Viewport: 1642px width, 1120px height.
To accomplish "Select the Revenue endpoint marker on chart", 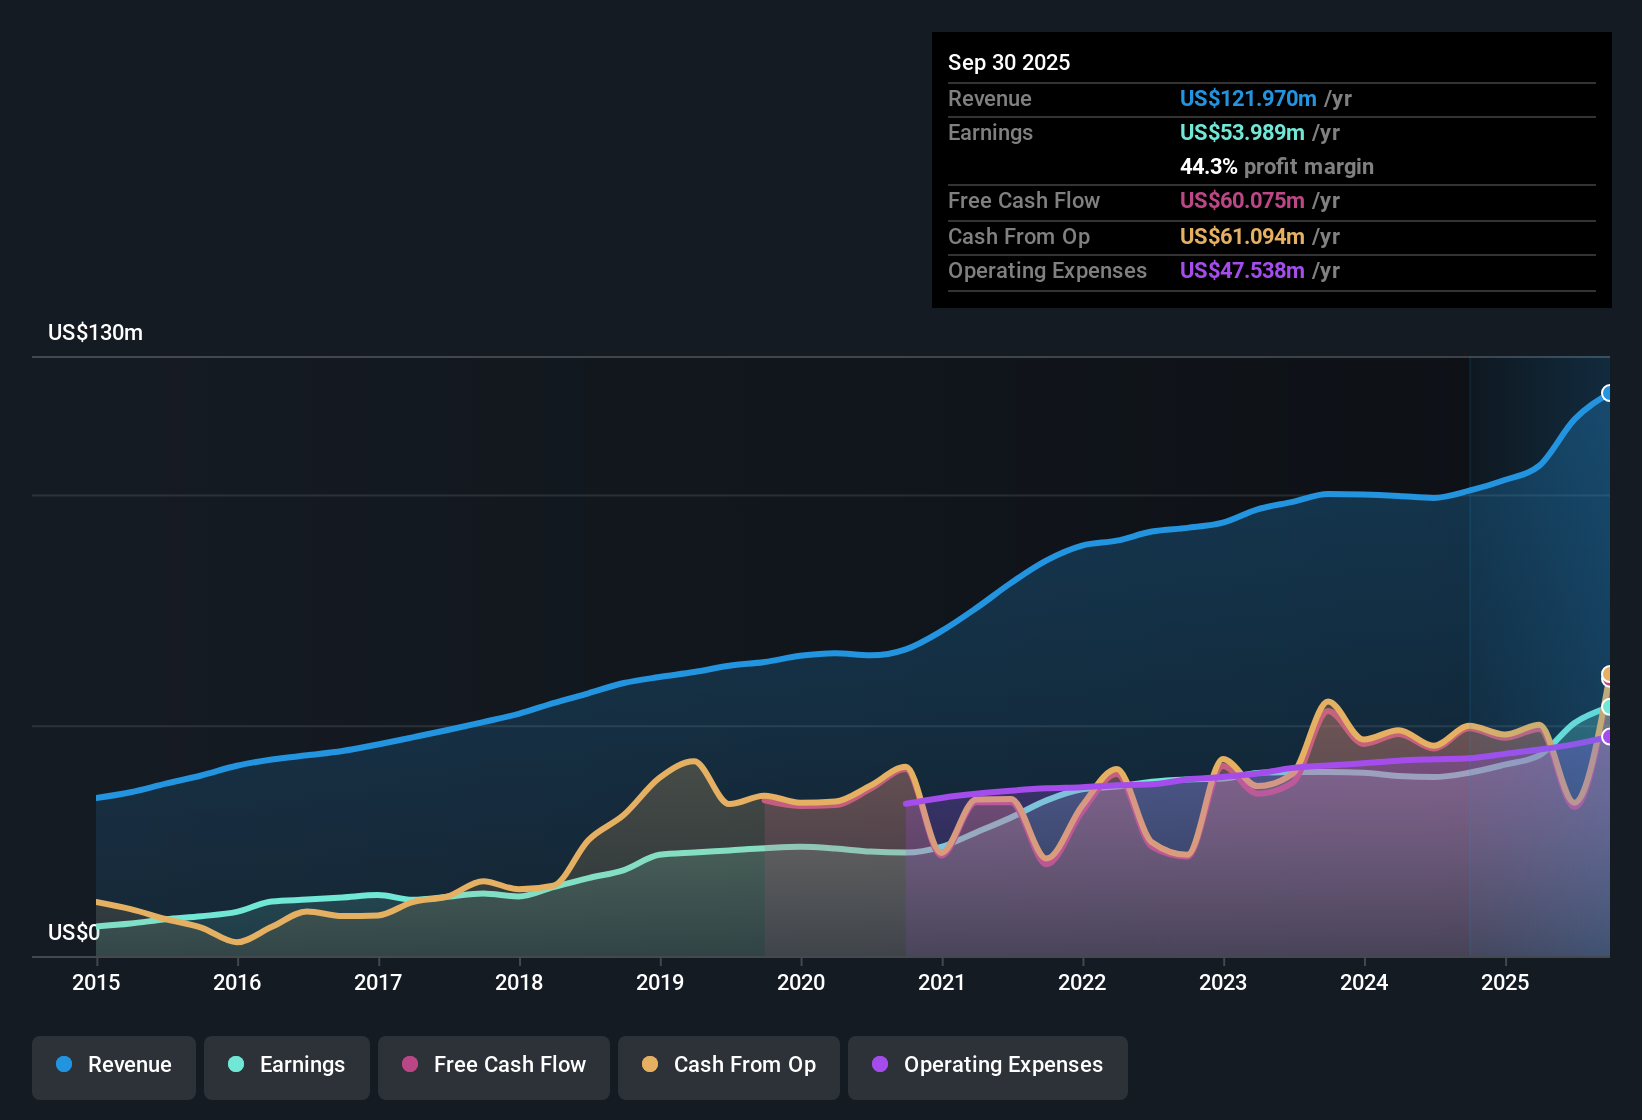I will [1608, 393].
